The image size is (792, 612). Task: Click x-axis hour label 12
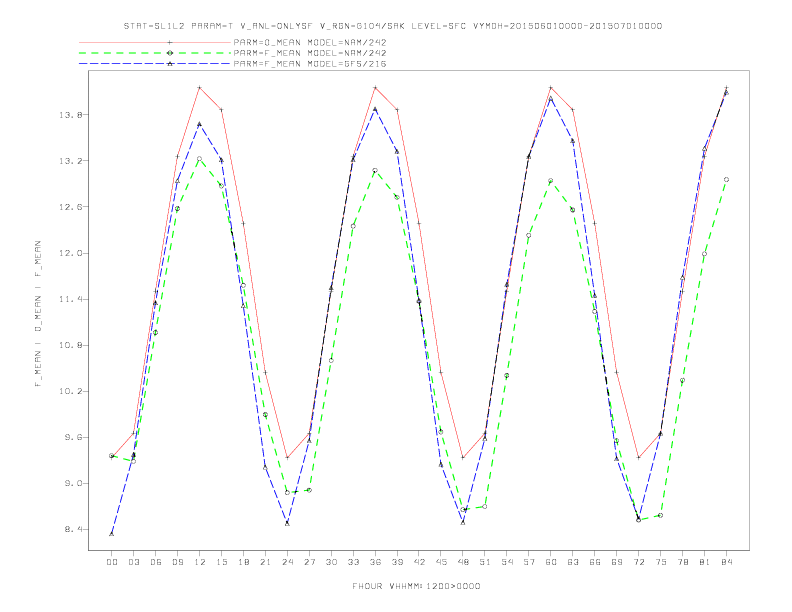point(200,562)
